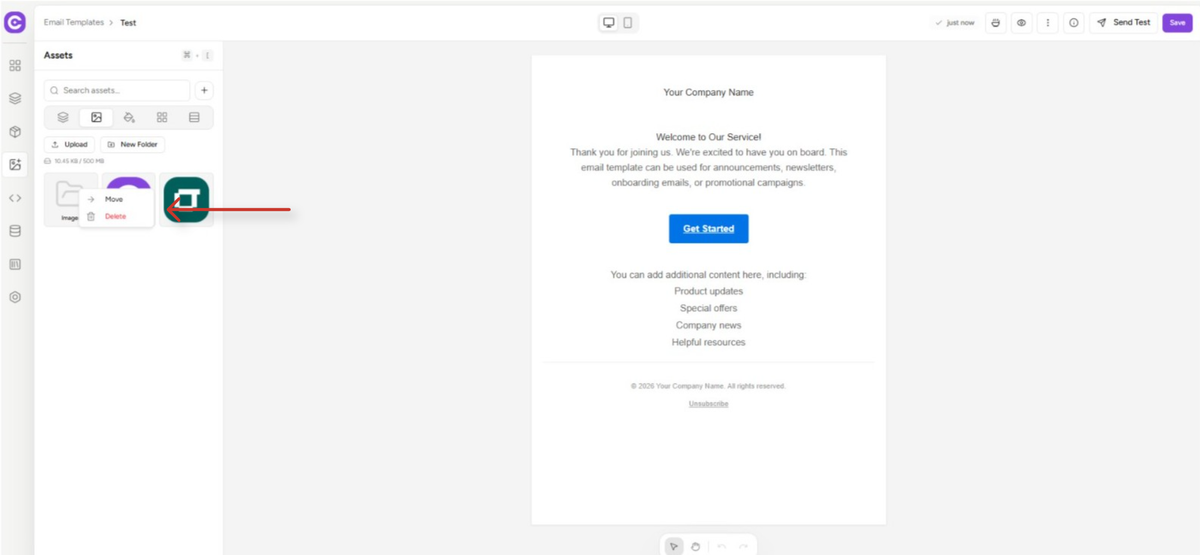The image size is (1200, 555).
Task: Choose the hand pan tool at bottom
Action: [x=695, y=546]
